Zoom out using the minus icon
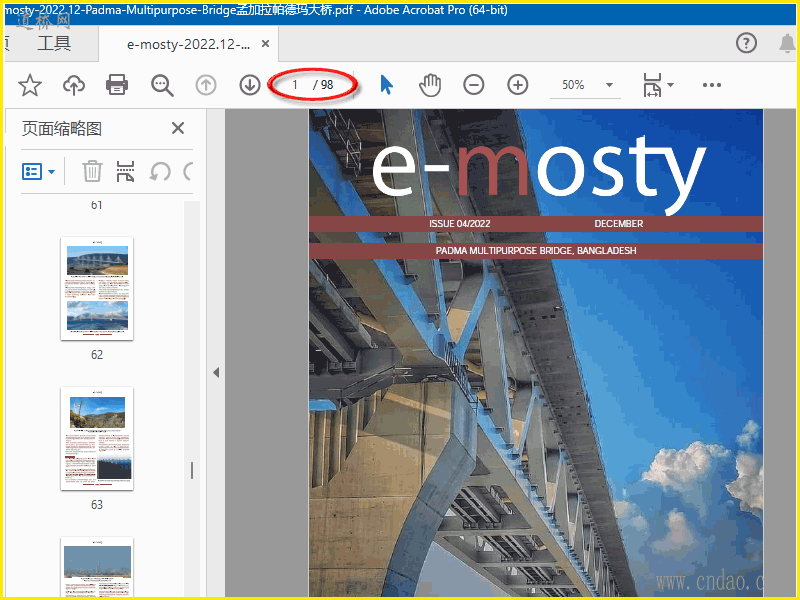 (474, 85)
